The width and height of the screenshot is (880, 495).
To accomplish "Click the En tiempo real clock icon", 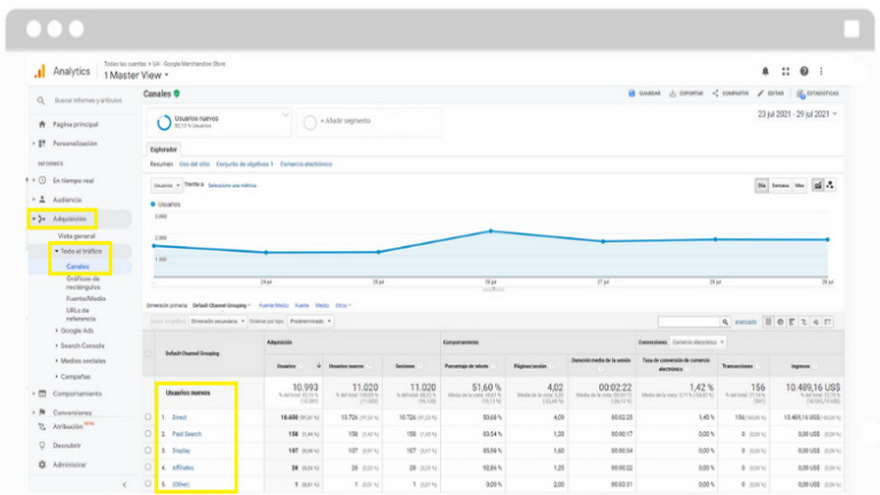I will coord(42,180).
